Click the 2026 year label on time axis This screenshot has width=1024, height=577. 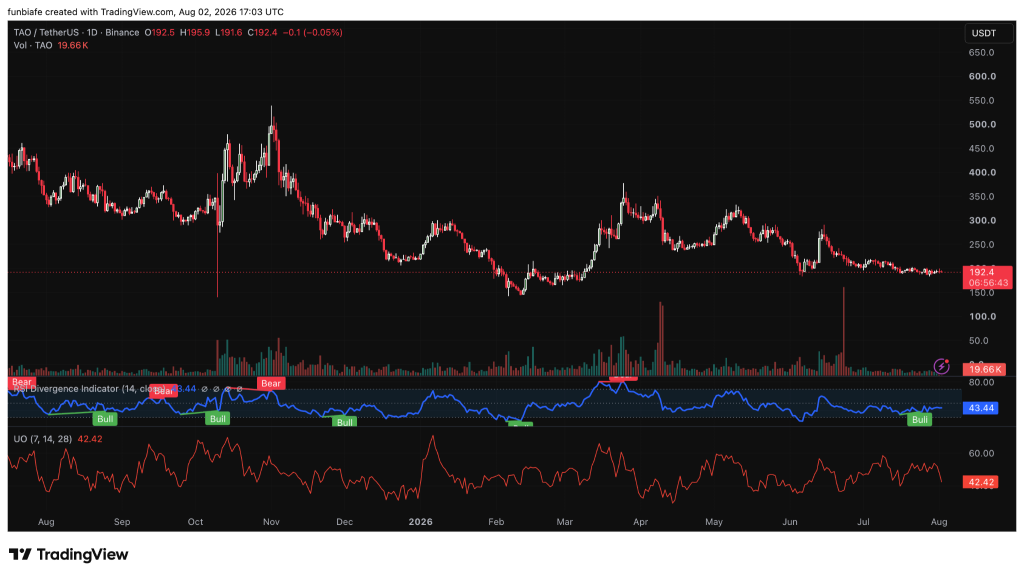click(x=421, y=522)
